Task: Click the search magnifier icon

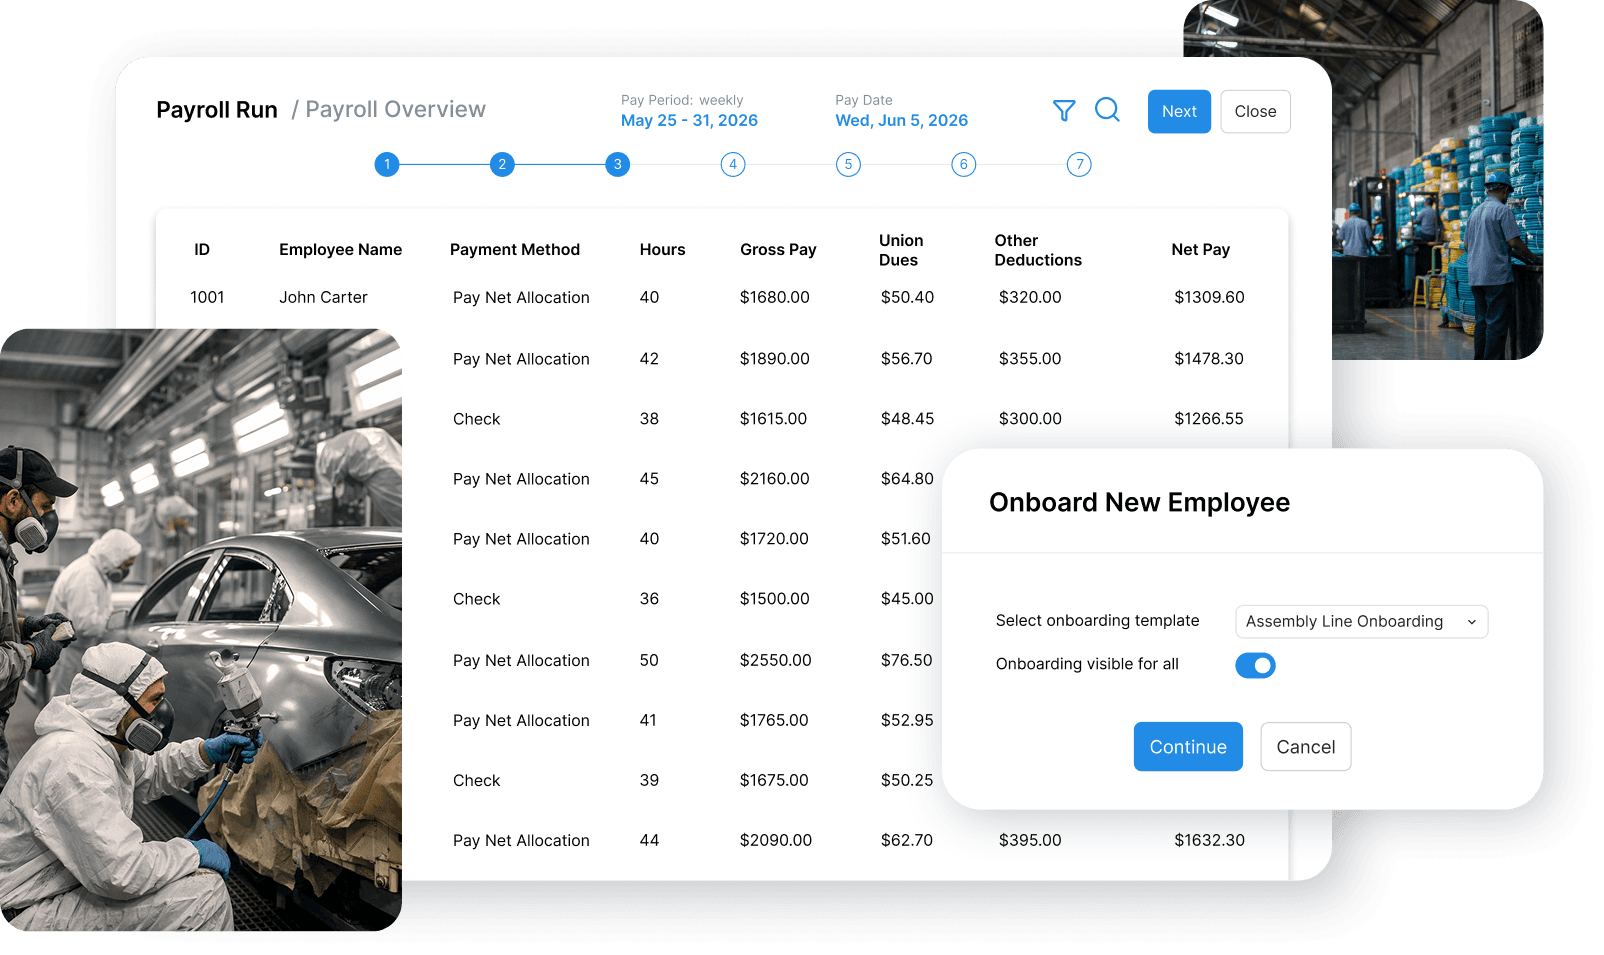Action: (1107, 110)
